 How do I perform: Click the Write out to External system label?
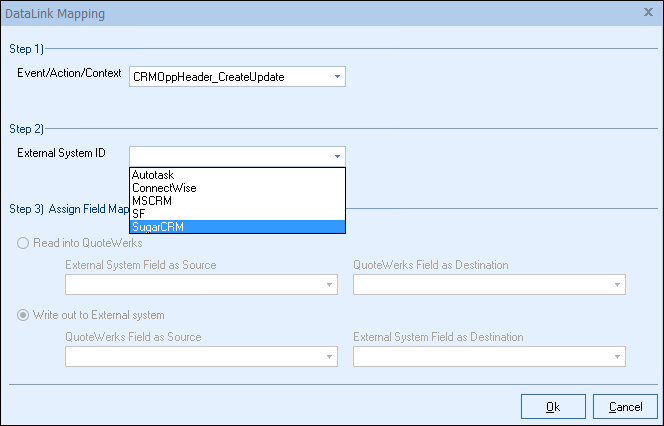(x=100, y=316)
